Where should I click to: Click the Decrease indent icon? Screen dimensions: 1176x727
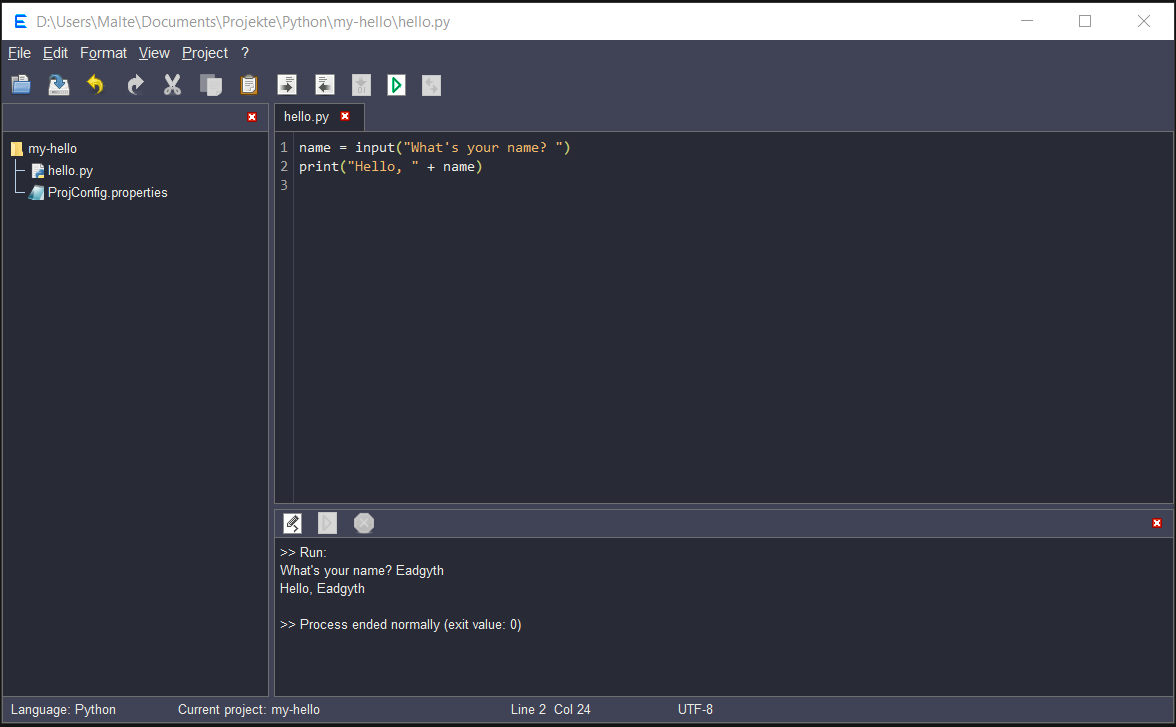(325, 85)
